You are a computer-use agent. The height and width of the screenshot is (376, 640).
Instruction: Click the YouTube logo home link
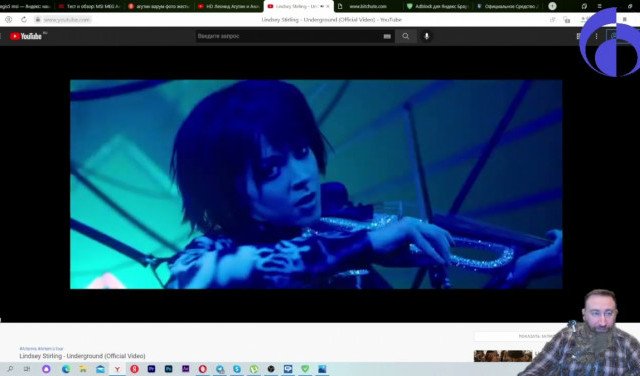click(x=26, y=36)
